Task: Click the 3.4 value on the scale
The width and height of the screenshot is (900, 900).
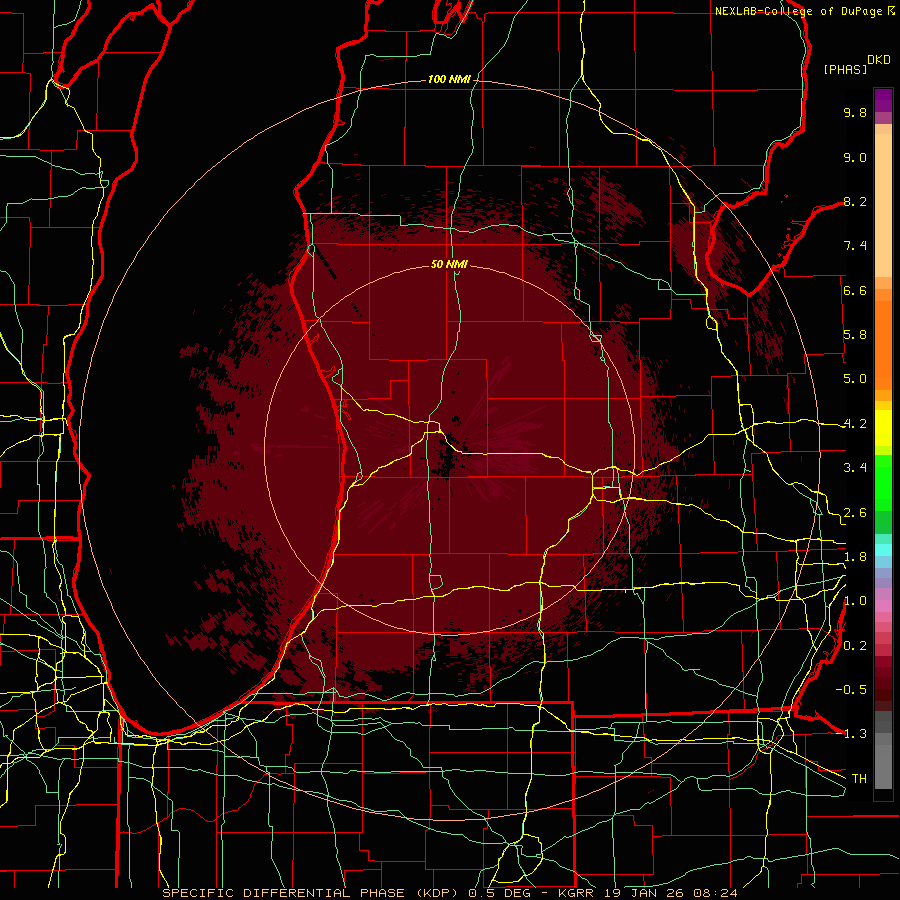Action: 855,468
